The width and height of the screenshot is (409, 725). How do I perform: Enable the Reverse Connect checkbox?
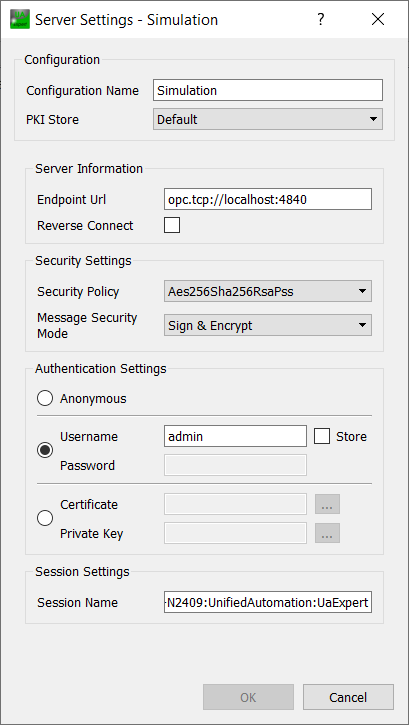172,225
